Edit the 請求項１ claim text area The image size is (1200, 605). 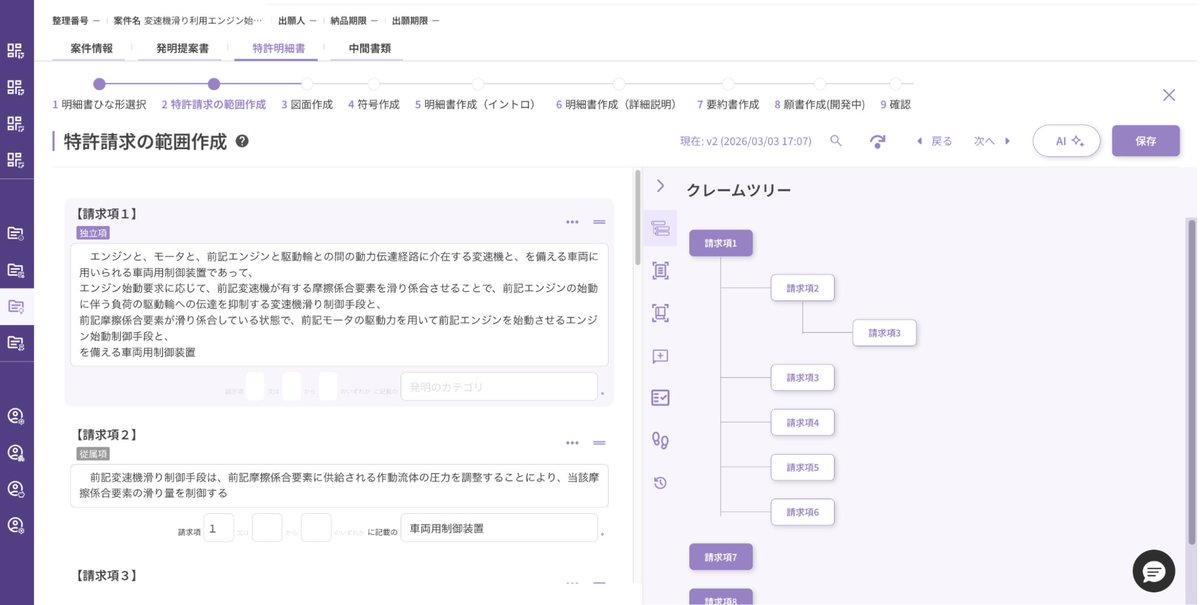pos(339,304)
